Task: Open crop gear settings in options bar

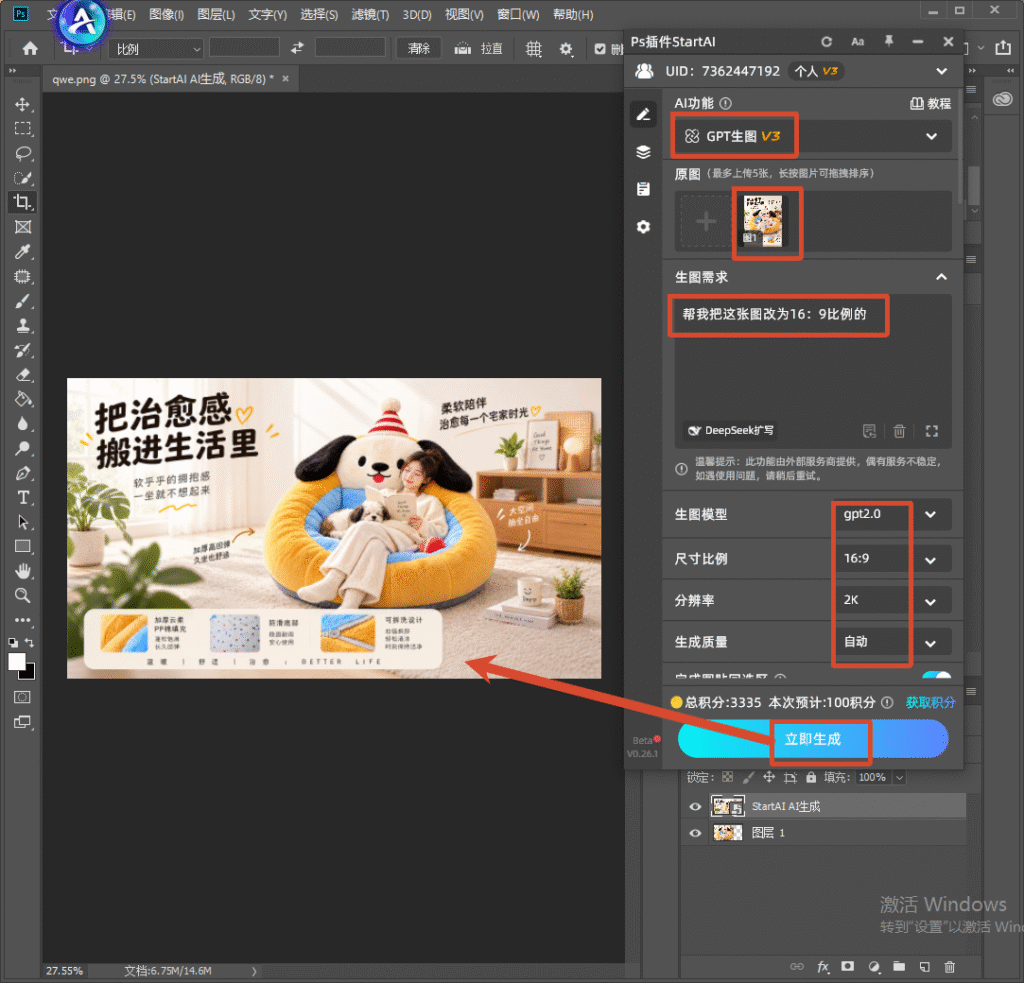Action: click(x=566, y=49)
